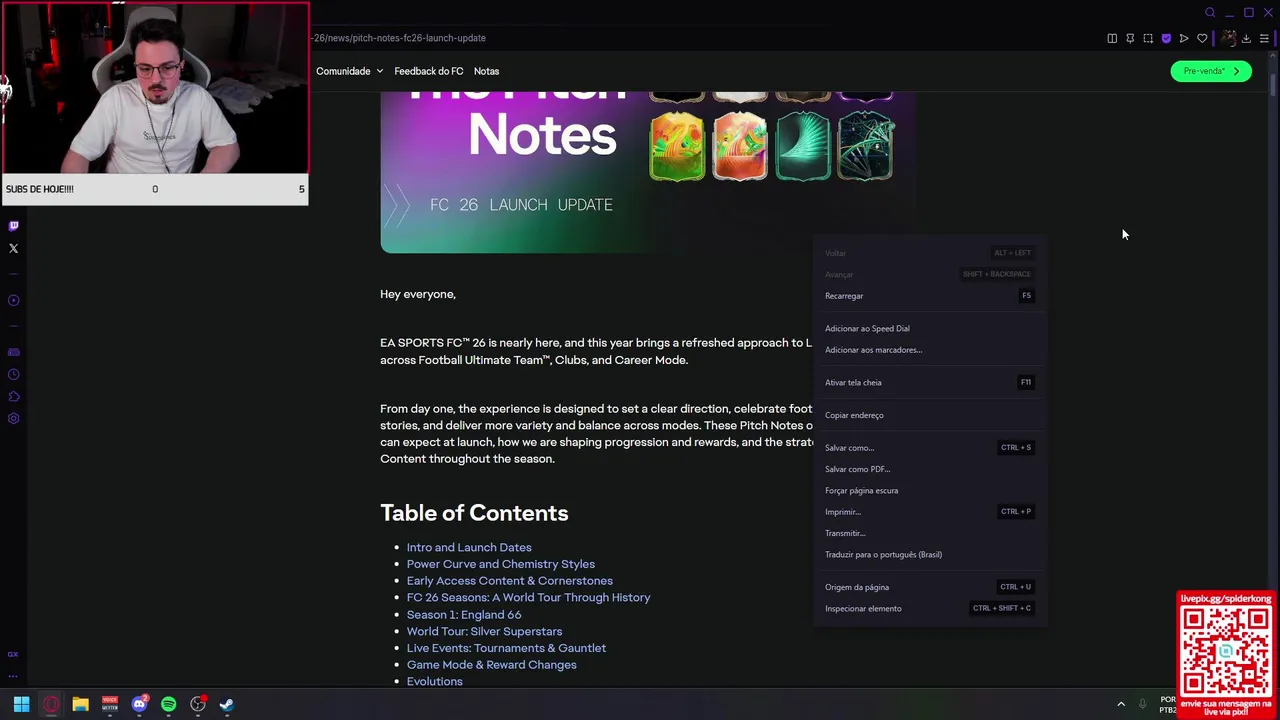Screen dimensions: 1280x720
Task: Open the X (Twitter) sidebar panel
Action: coord(13,248)
